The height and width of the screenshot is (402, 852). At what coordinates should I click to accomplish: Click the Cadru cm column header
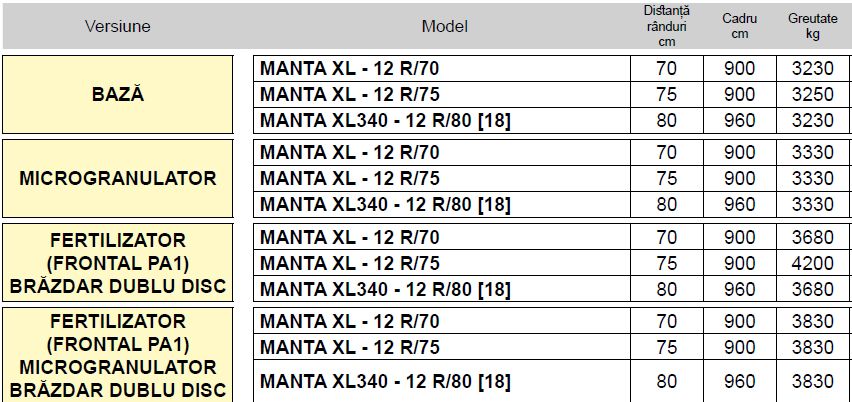(740, 26)
